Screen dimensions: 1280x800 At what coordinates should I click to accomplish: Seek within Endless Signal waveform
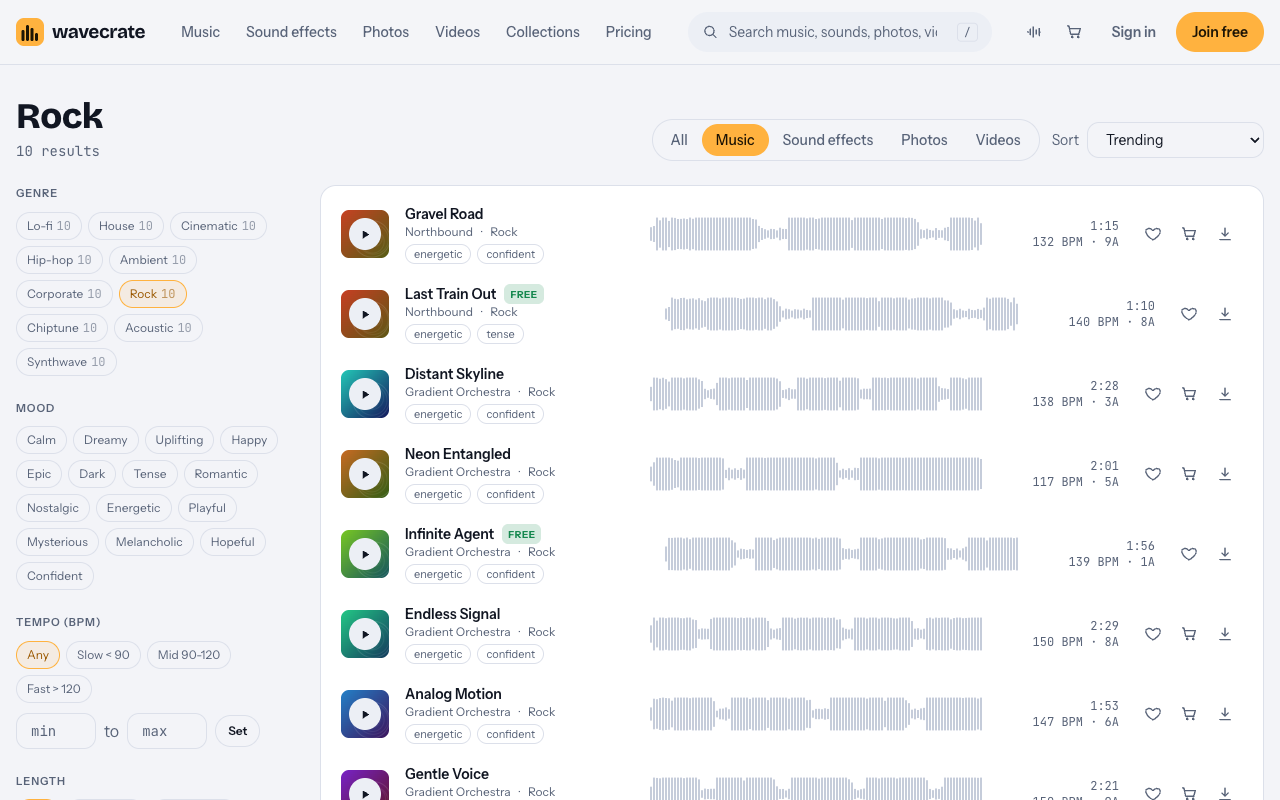pos(816,634)
